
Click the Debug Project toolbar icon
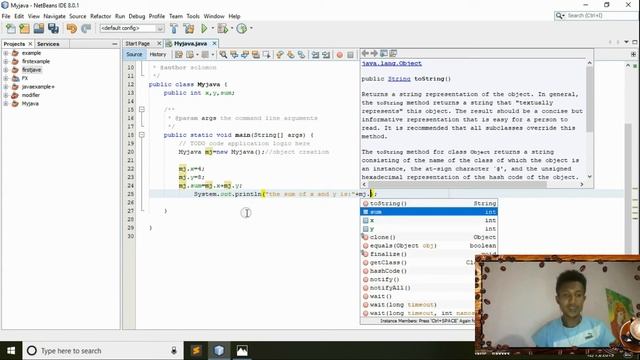222,28
